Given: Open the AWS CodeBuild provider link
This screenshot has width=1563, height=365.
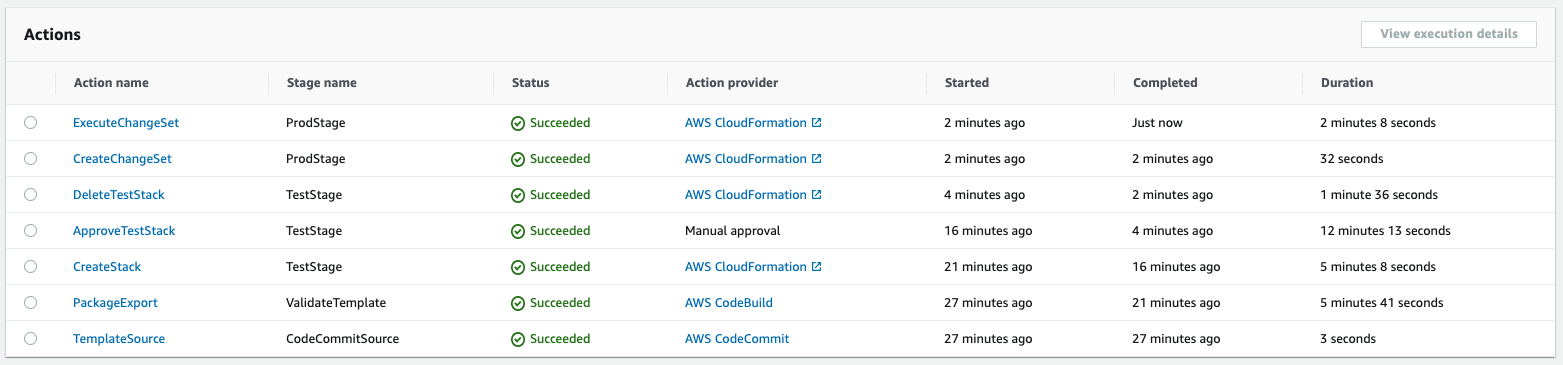Looking at the screenshot, I should (x=729, y=303).
